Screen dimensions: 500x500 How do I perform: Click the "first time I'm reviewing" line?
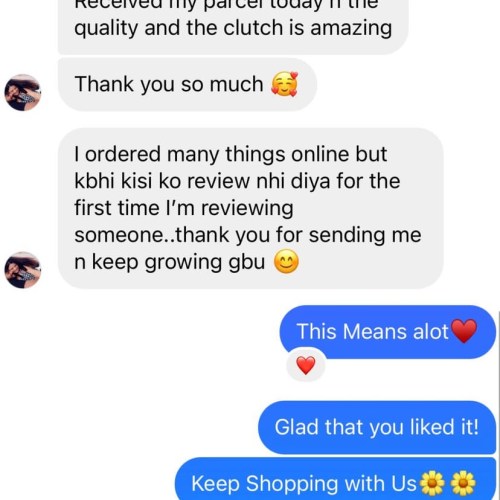pos(184,208)
